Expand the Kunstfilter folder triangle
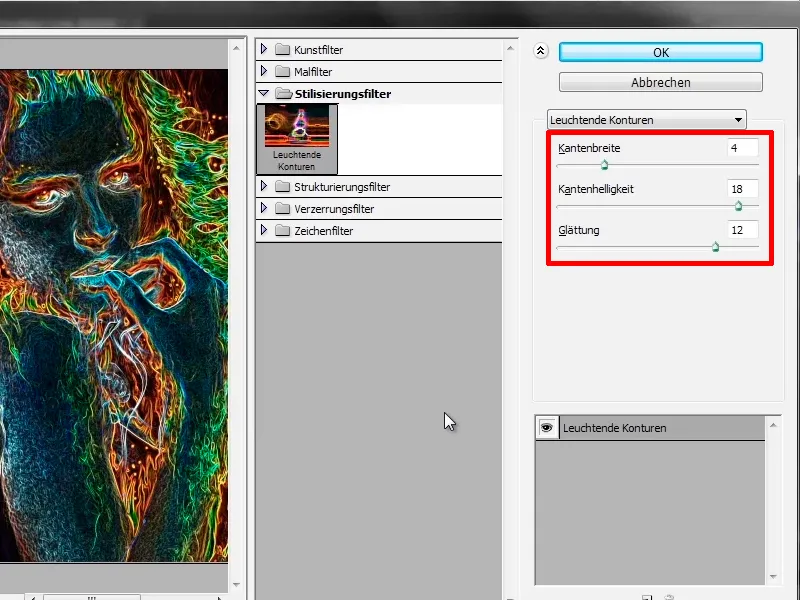 (x=264, y=49)
